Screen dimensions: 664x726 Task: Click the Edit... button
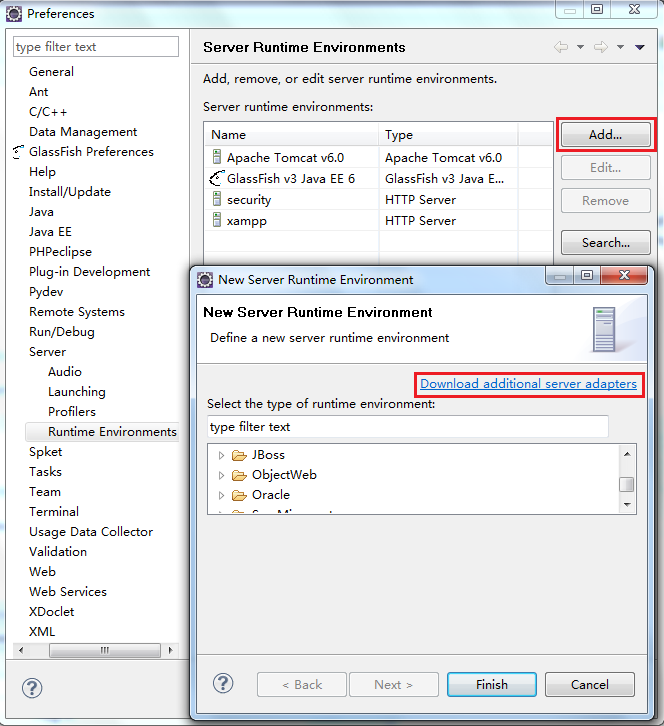point(606,168)
